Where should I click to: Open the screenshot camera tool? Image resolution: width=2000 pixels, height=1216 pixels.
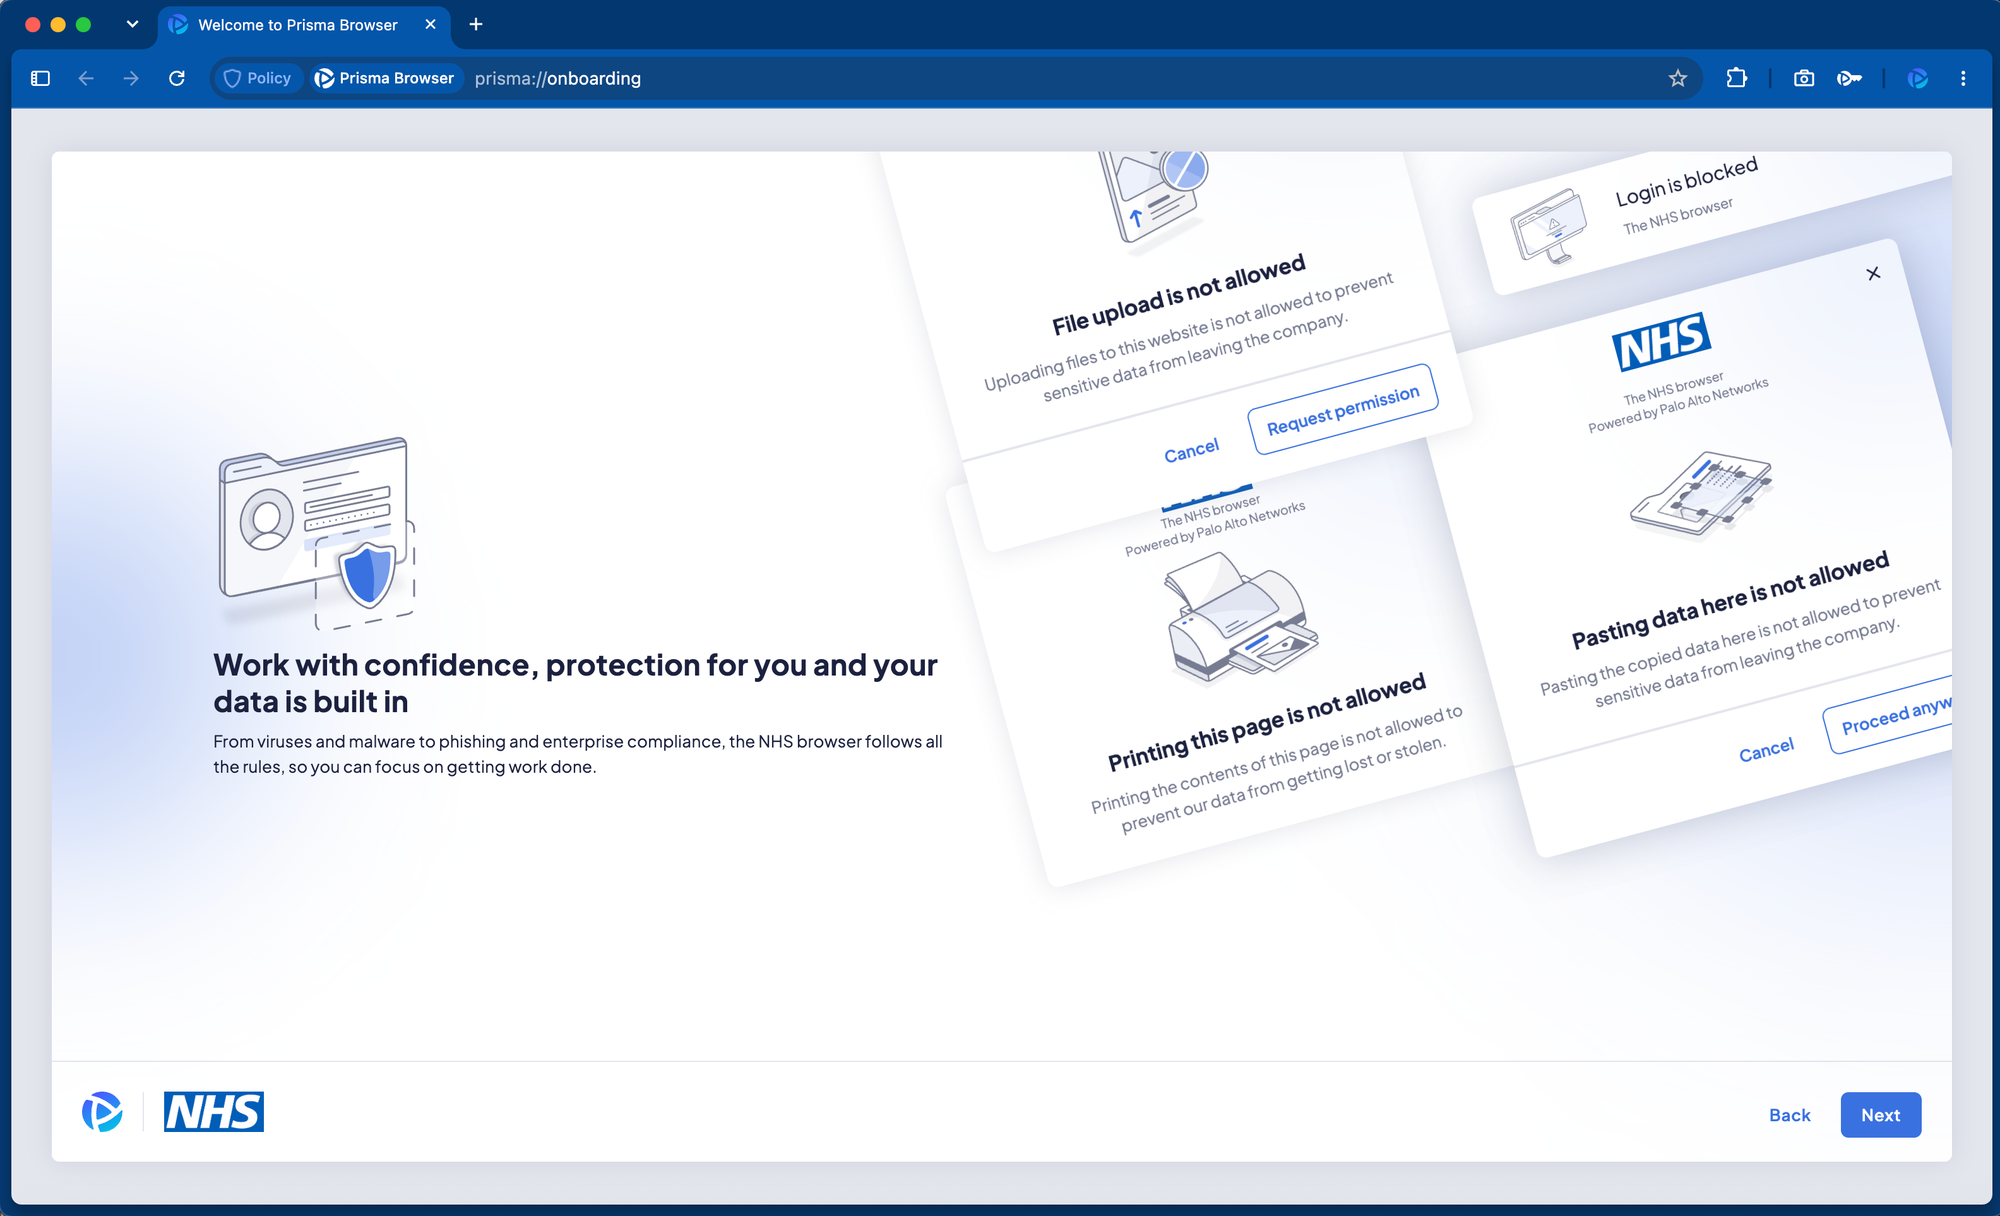point(1804,78)
